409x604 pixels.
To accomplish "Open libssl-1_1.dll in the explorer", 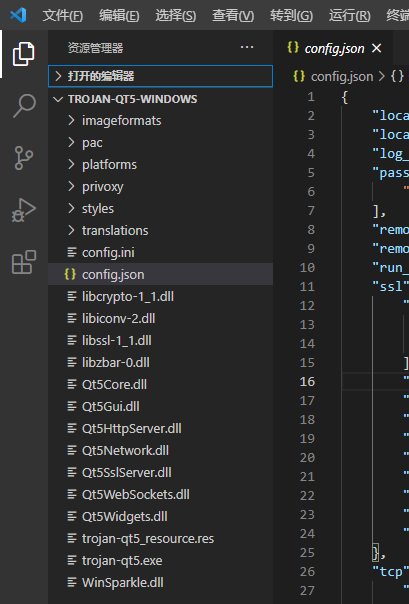I will [x=161, y=340].
